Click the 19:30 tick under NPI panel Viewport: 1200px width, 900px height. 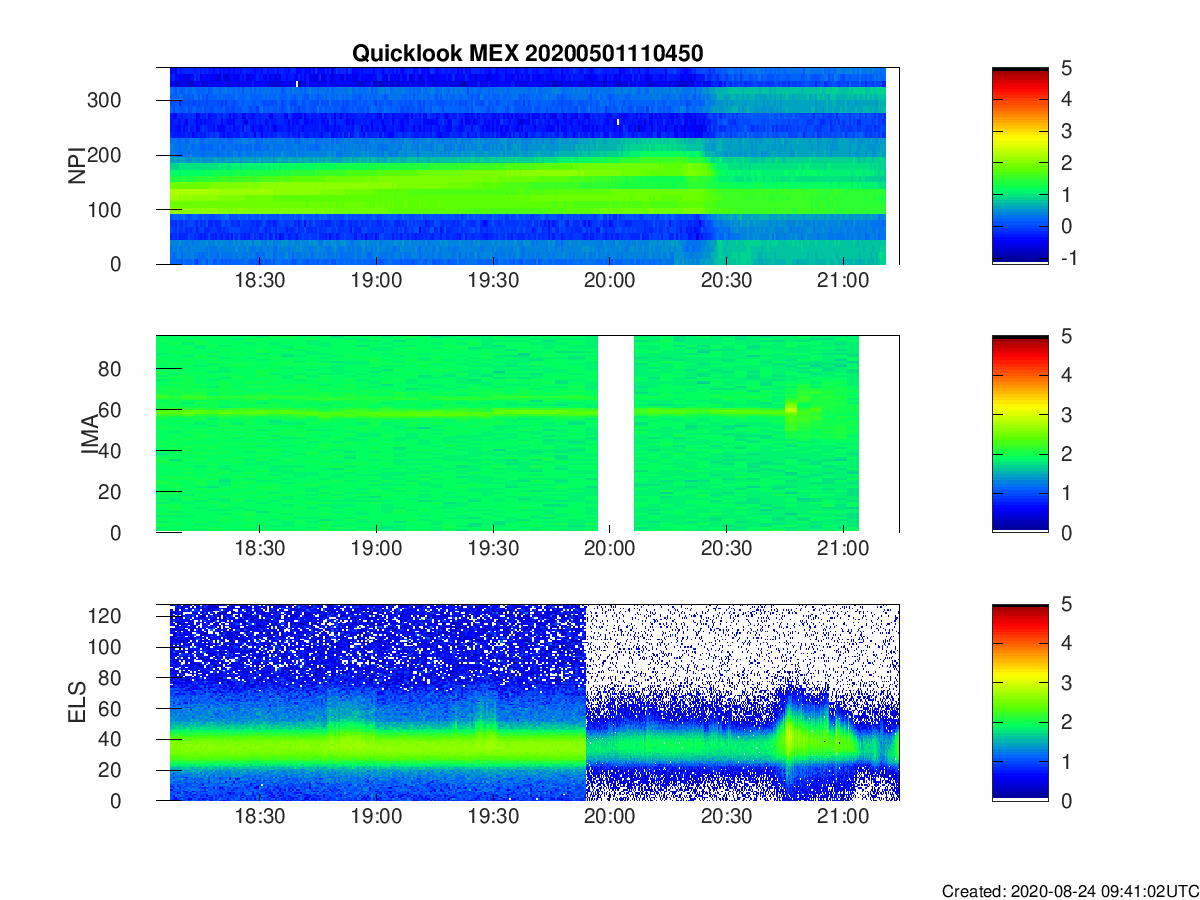tap(493, 281)
